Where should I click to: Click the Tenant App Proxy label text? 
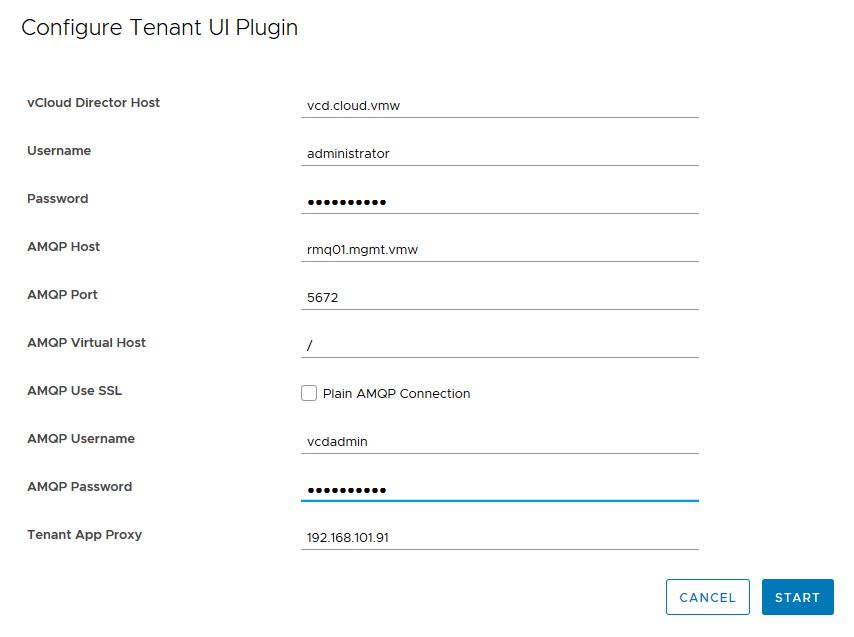[84, 535]
